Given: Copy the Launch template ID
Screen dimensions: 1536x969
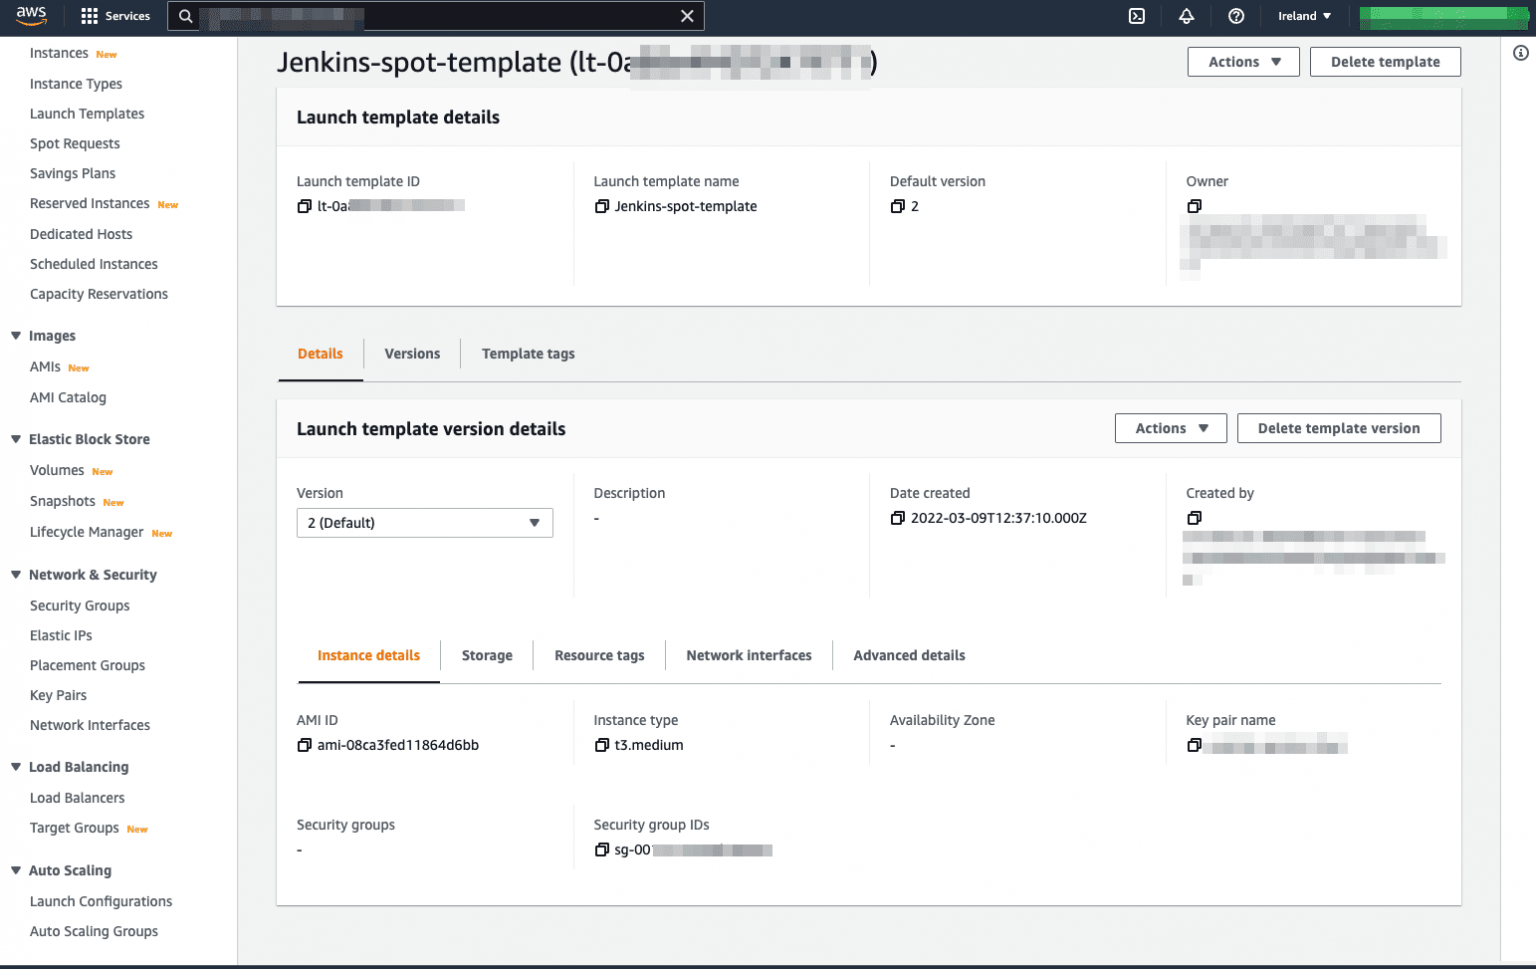Looking at the screenshot, I should tap(303, 205).
